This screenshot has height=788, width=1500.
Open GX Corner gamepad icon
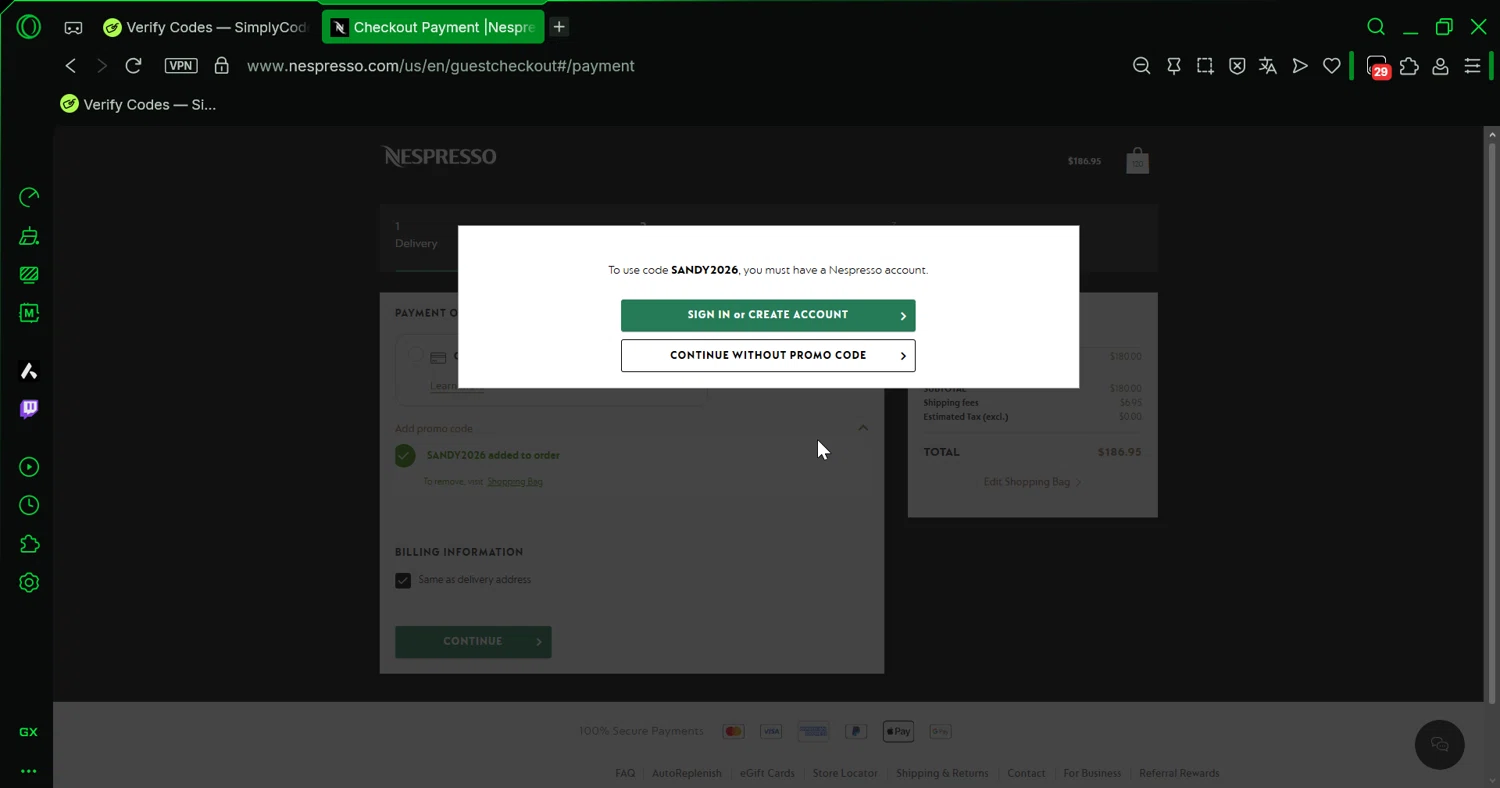click(x=73, y=28)
